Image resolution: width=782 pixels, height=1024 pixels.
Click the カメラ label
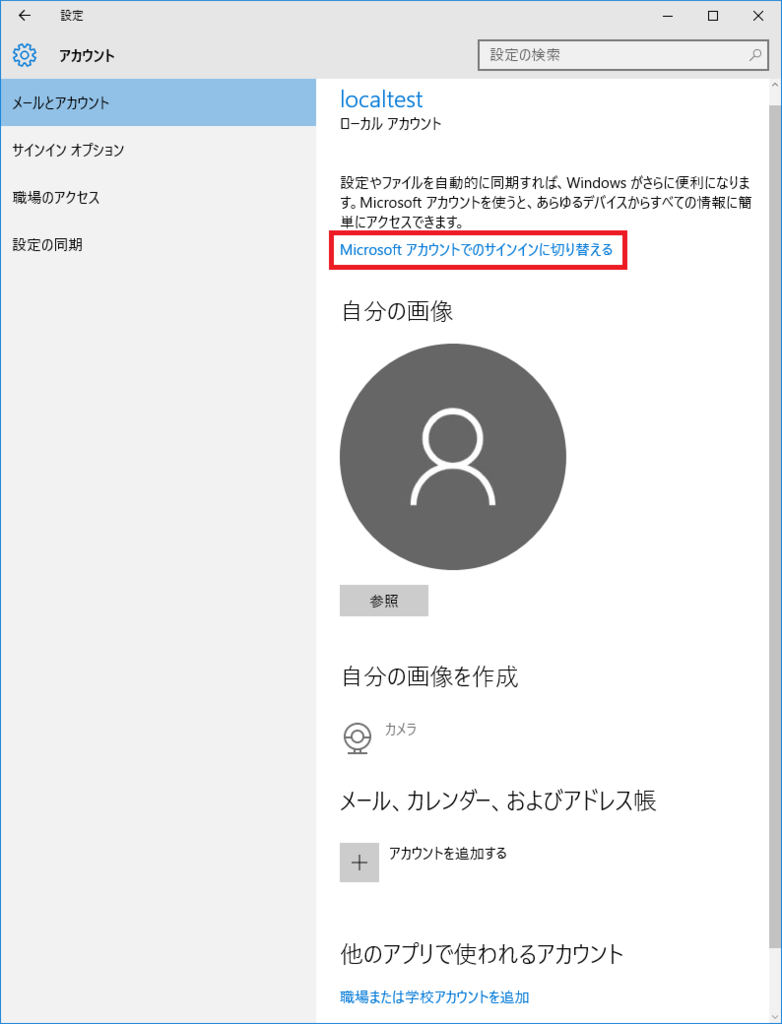400,729
